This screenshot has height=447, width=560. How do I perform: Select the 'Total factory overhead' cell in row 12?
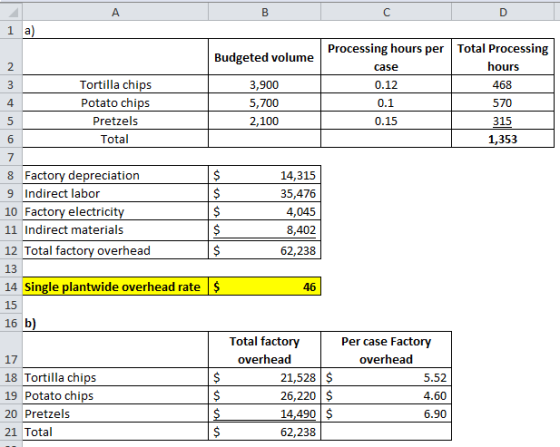click(115, 250)
